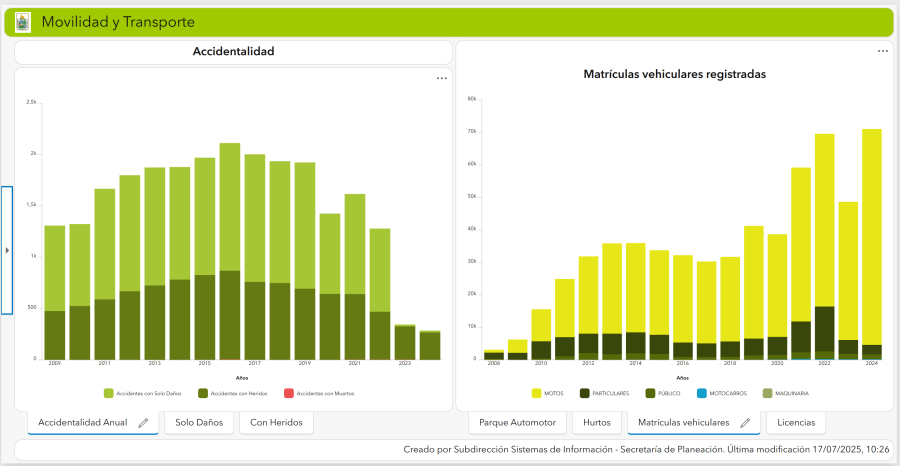The height and width of the screenshot is (466, 900).
Task: Select the Accidentalidad Anual tab
Action: [x=92, y=423]
